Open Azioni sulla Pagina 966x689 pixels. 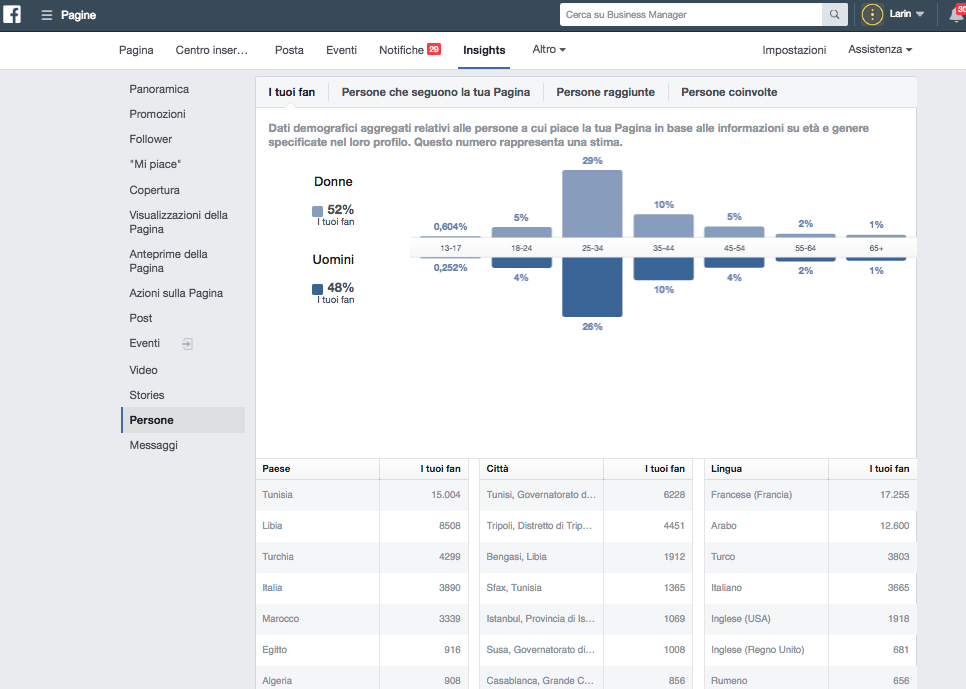click(x=176, y=293)
